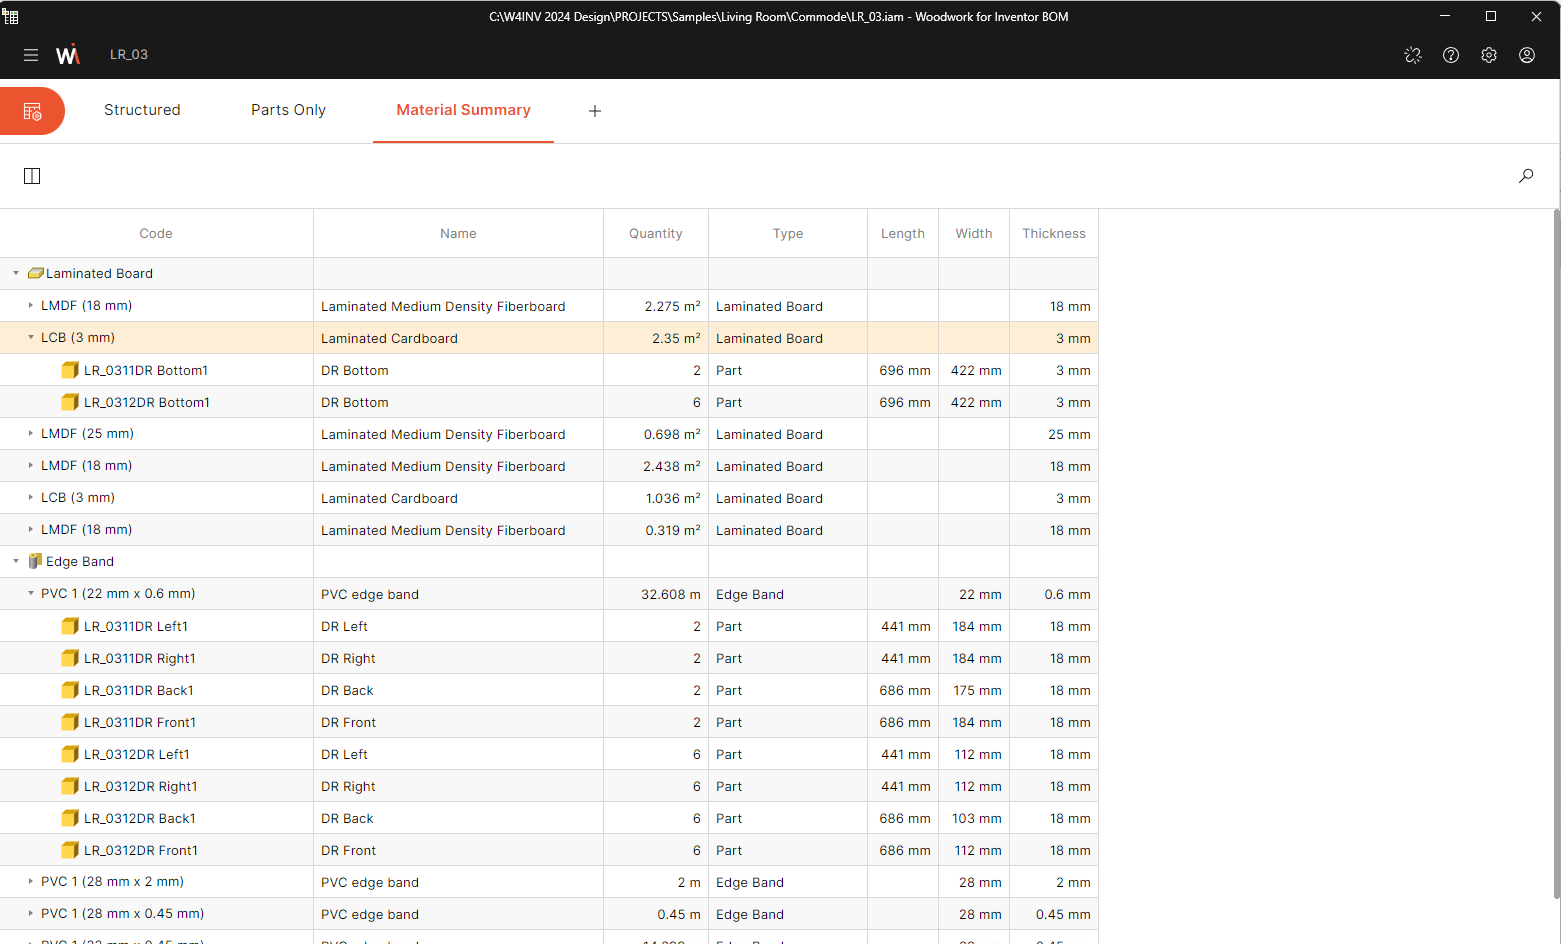Open the search magnifier icon

pos(1526,176)
